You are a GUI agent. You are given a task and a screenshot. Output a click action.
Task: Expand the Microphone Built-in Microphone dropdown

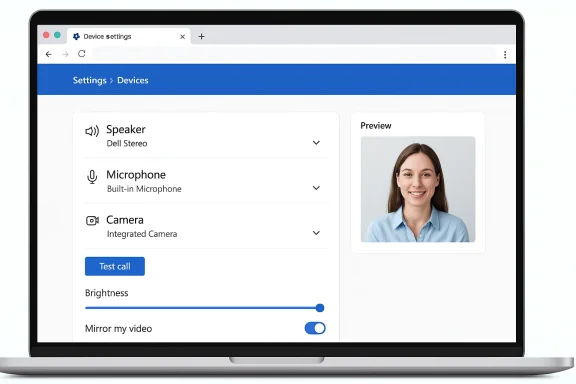tap(316, 188)
